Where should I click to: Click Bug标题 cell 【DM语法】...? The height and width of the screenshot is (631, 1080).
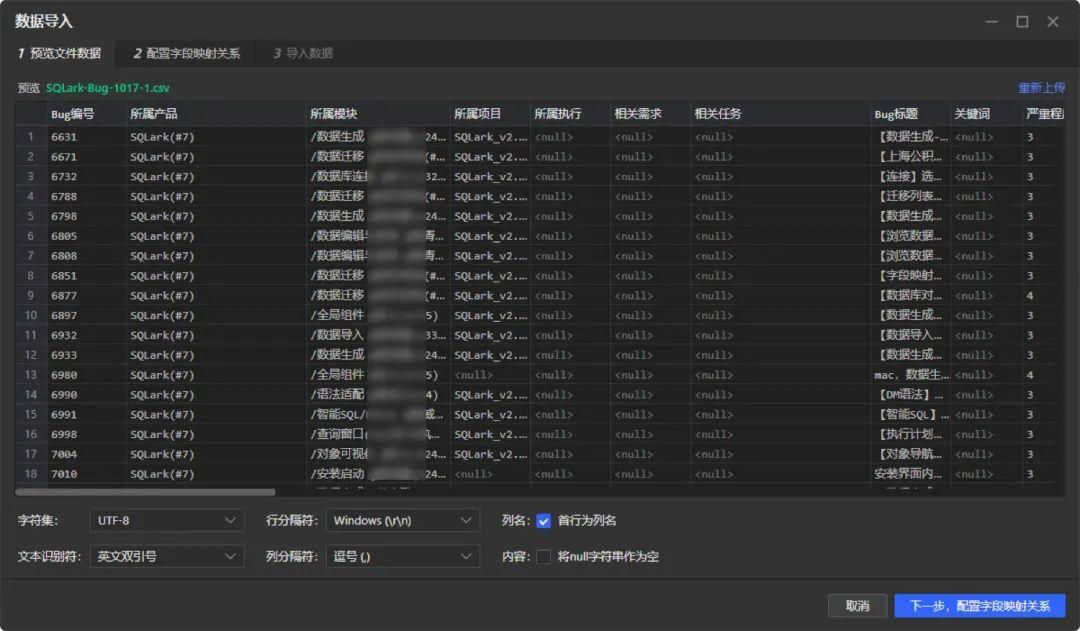point(911,395)
